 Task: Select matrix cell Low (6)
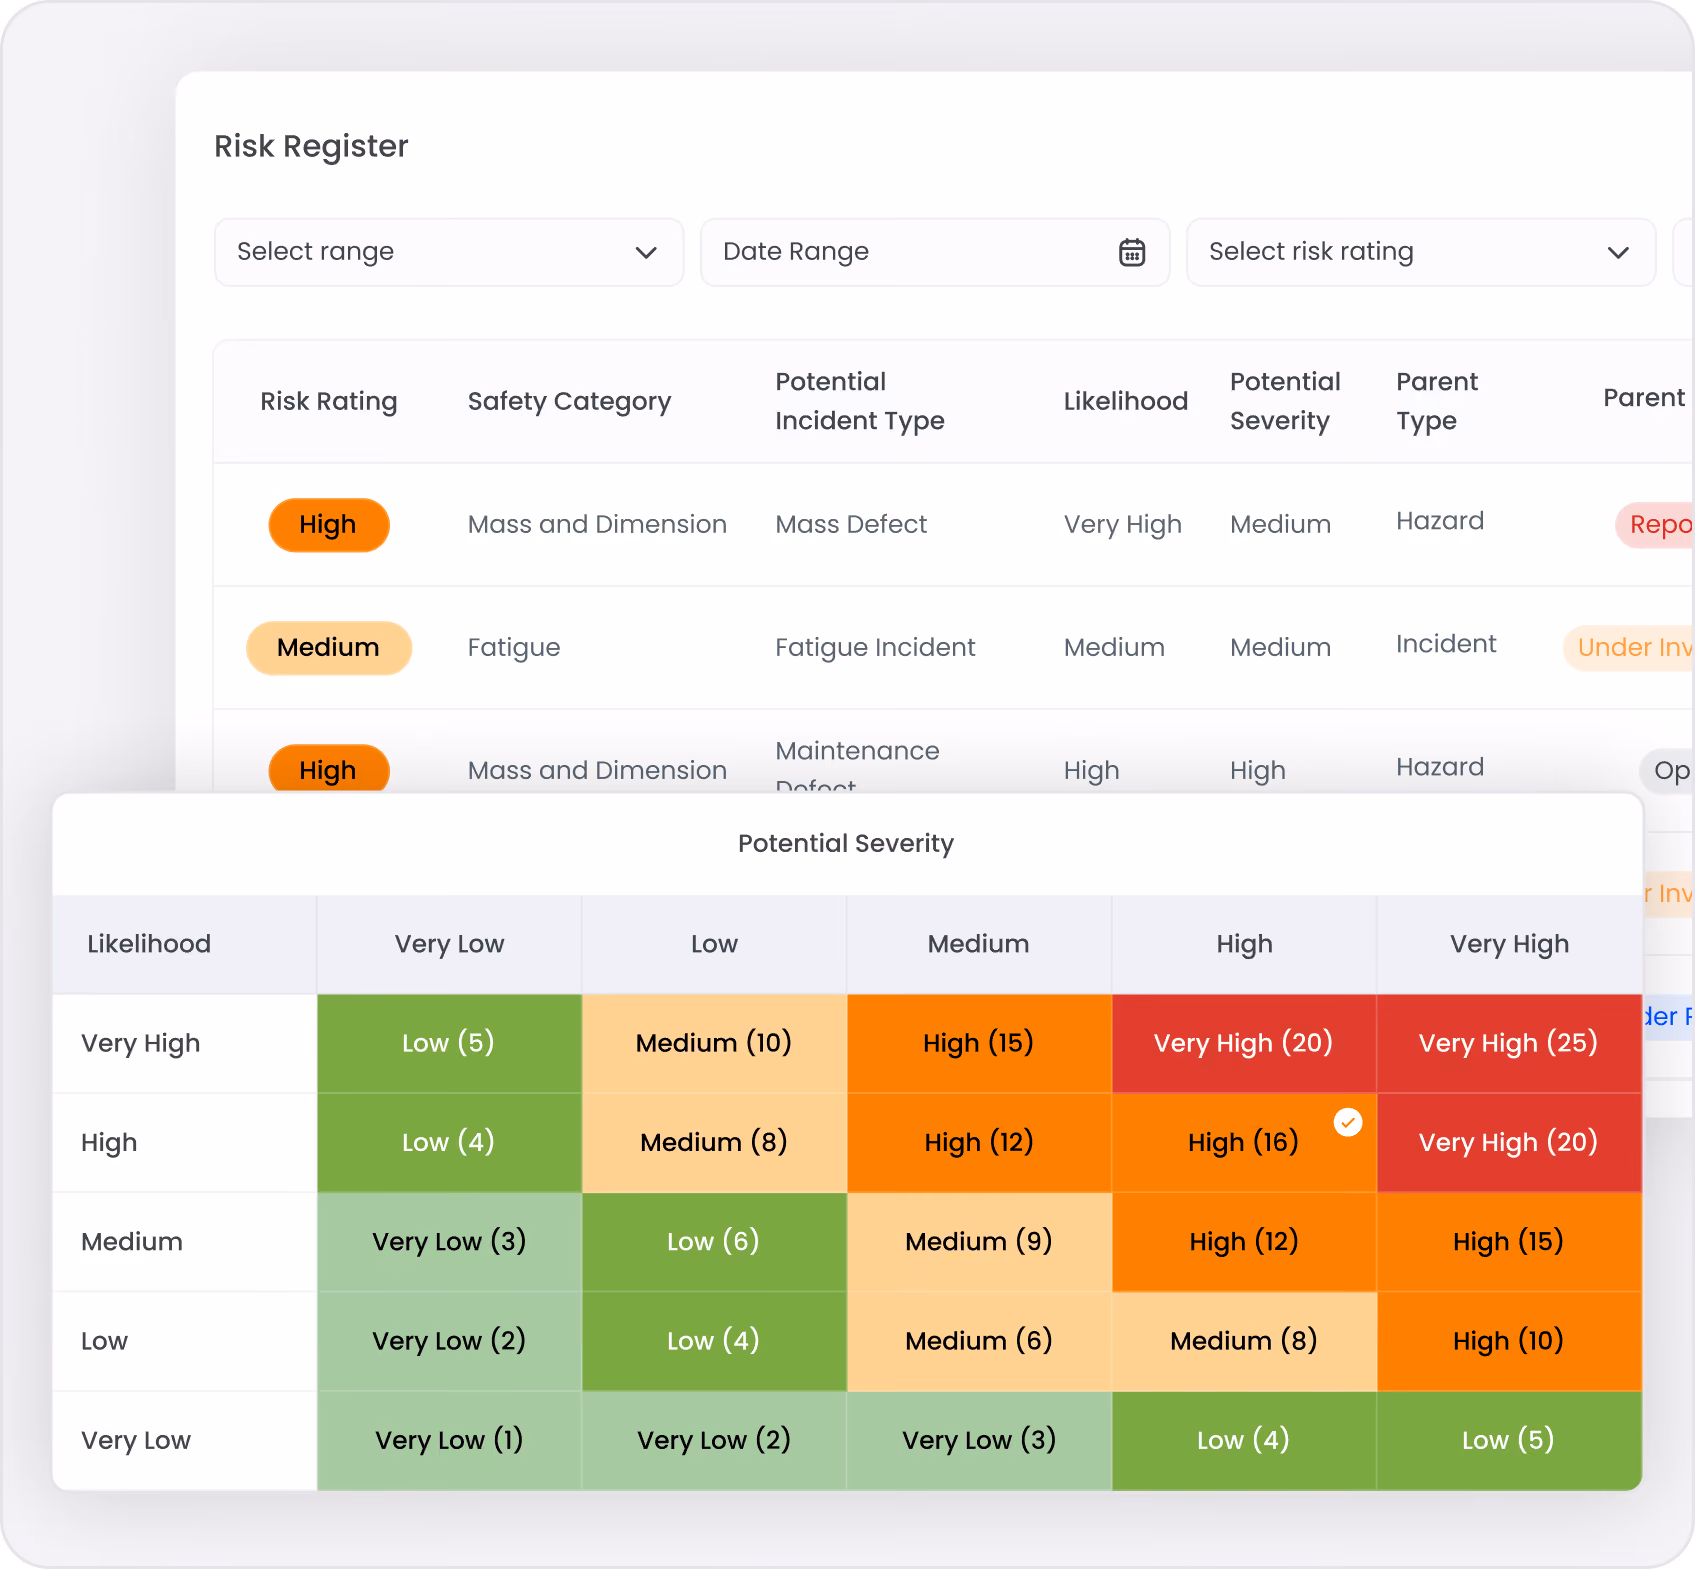[714, 1242]
